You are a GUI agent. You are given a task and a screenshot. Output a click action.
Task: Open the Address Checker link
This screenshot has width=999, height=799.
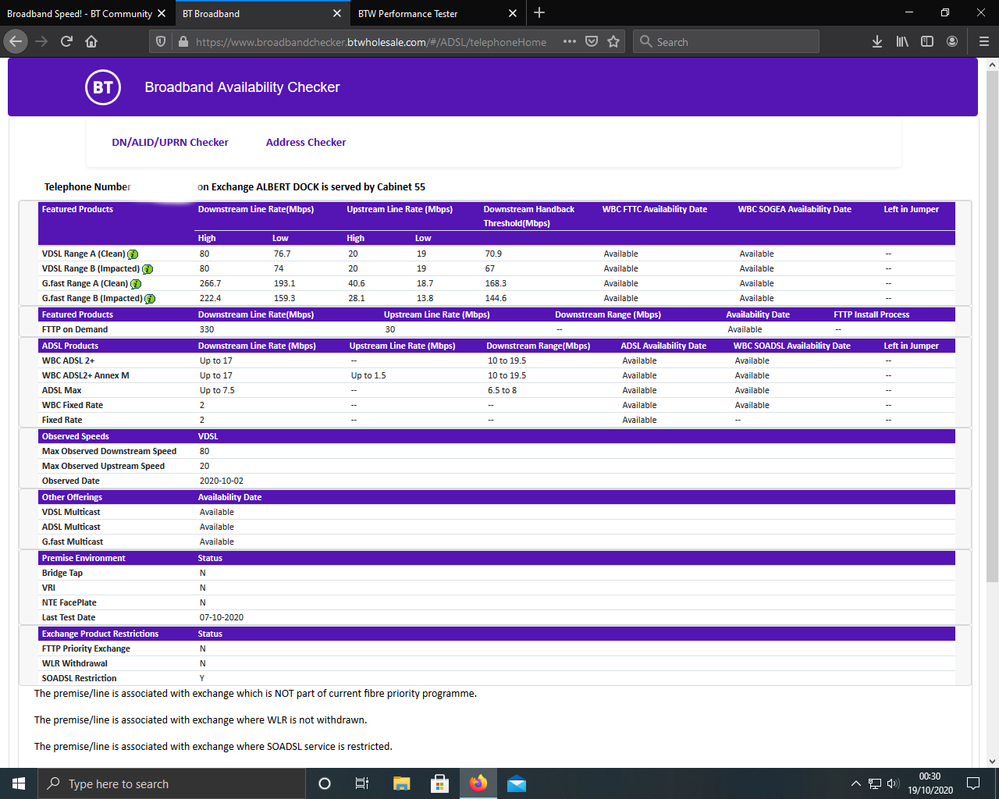tap(306, 142)
